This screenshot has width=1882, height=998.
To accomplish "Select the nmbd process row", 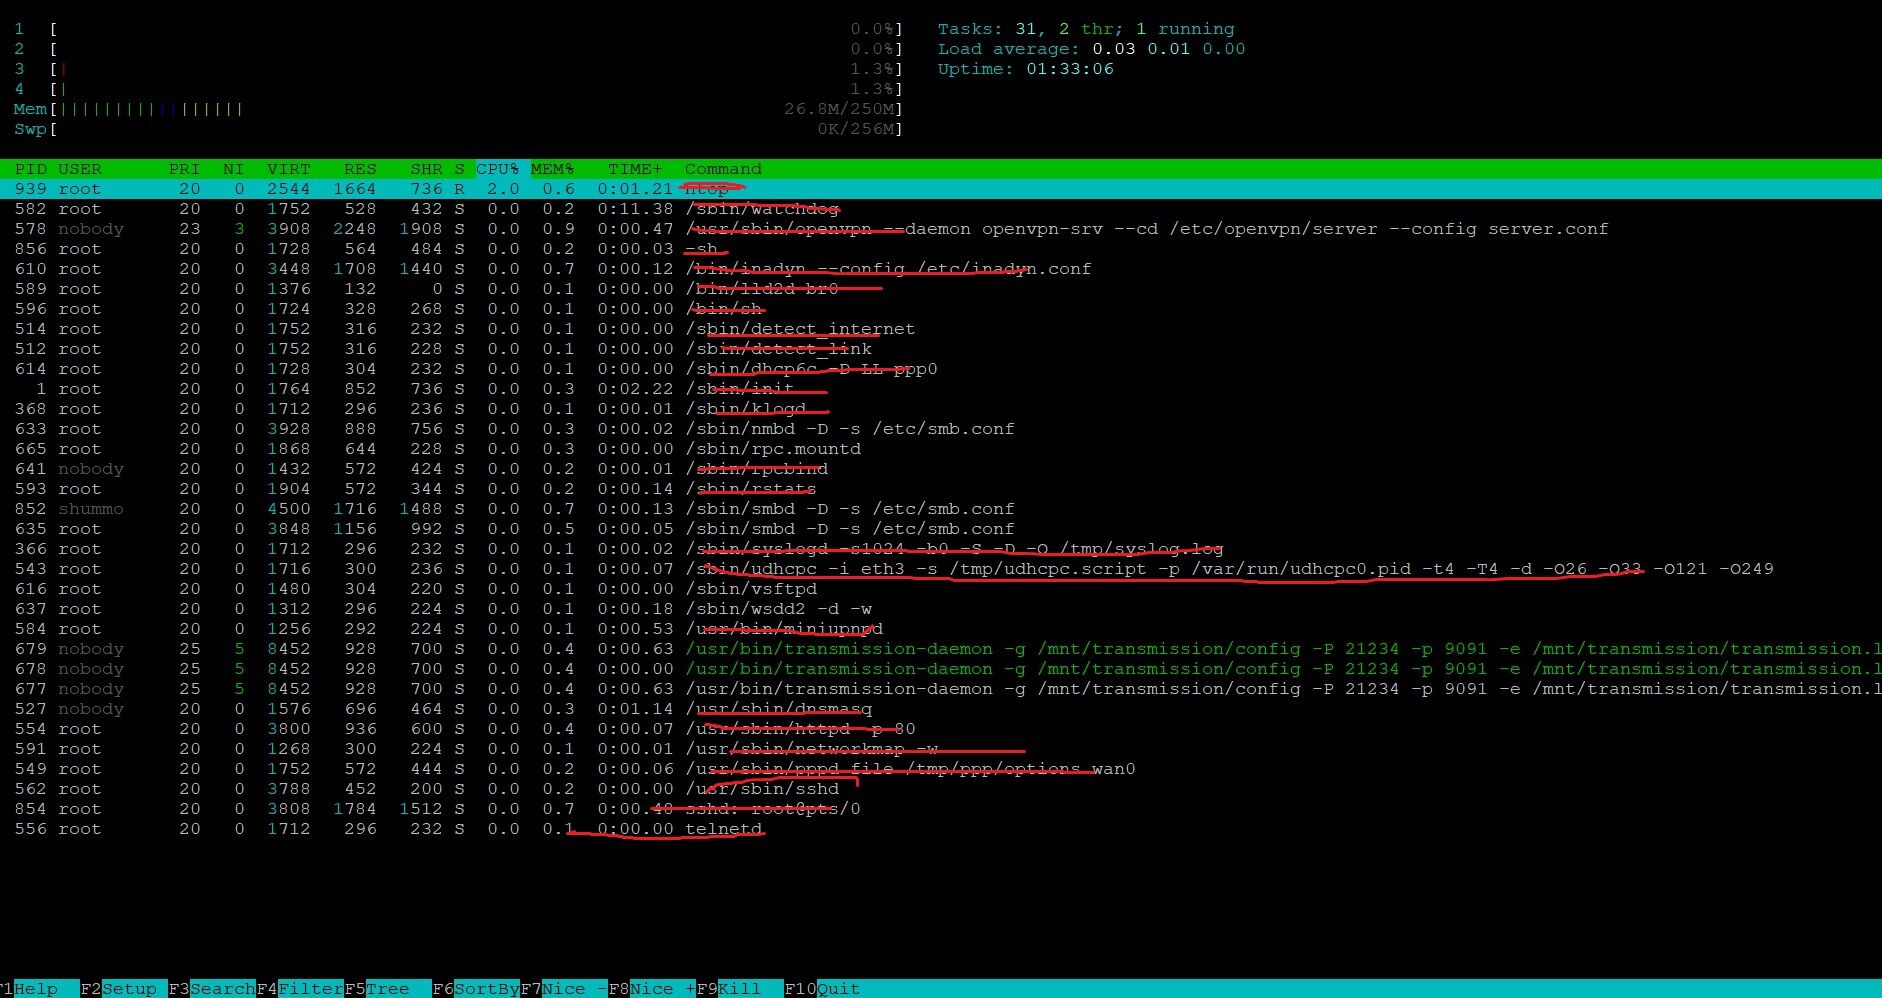I will [x=941, y=429].
